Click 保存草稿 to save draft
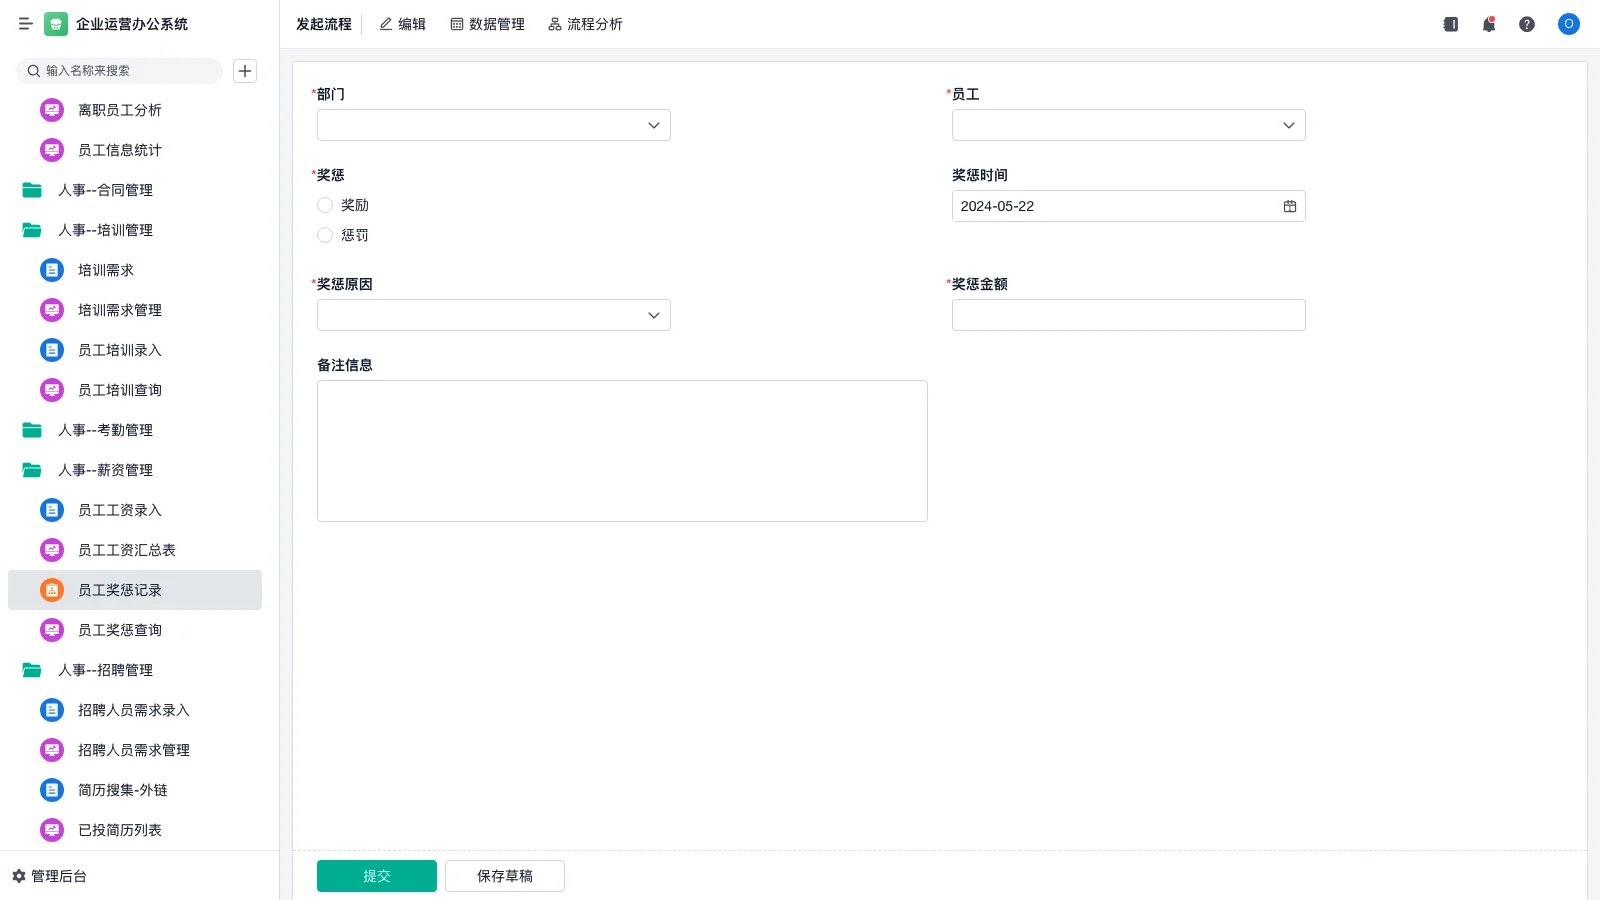The width and height of the screenshot is (1600, 900). [504, 875]
